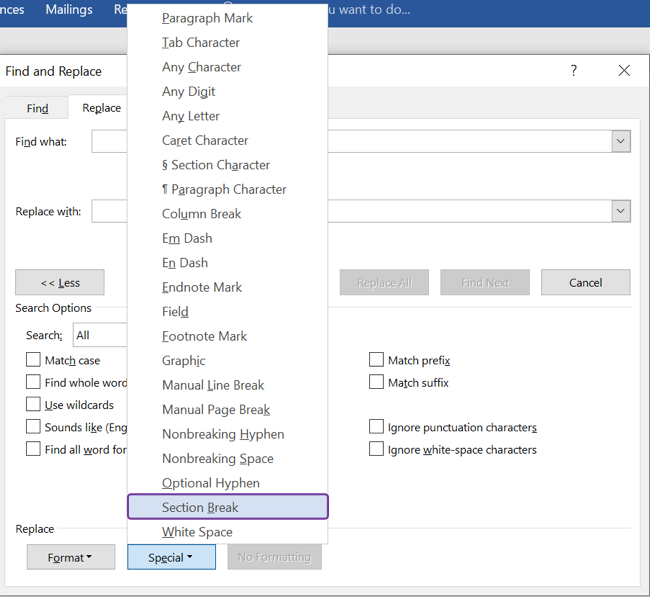Click the << Less button
The height and width of the screenshot is (597, 650).
pyautogui.click(x=60, y=282)
